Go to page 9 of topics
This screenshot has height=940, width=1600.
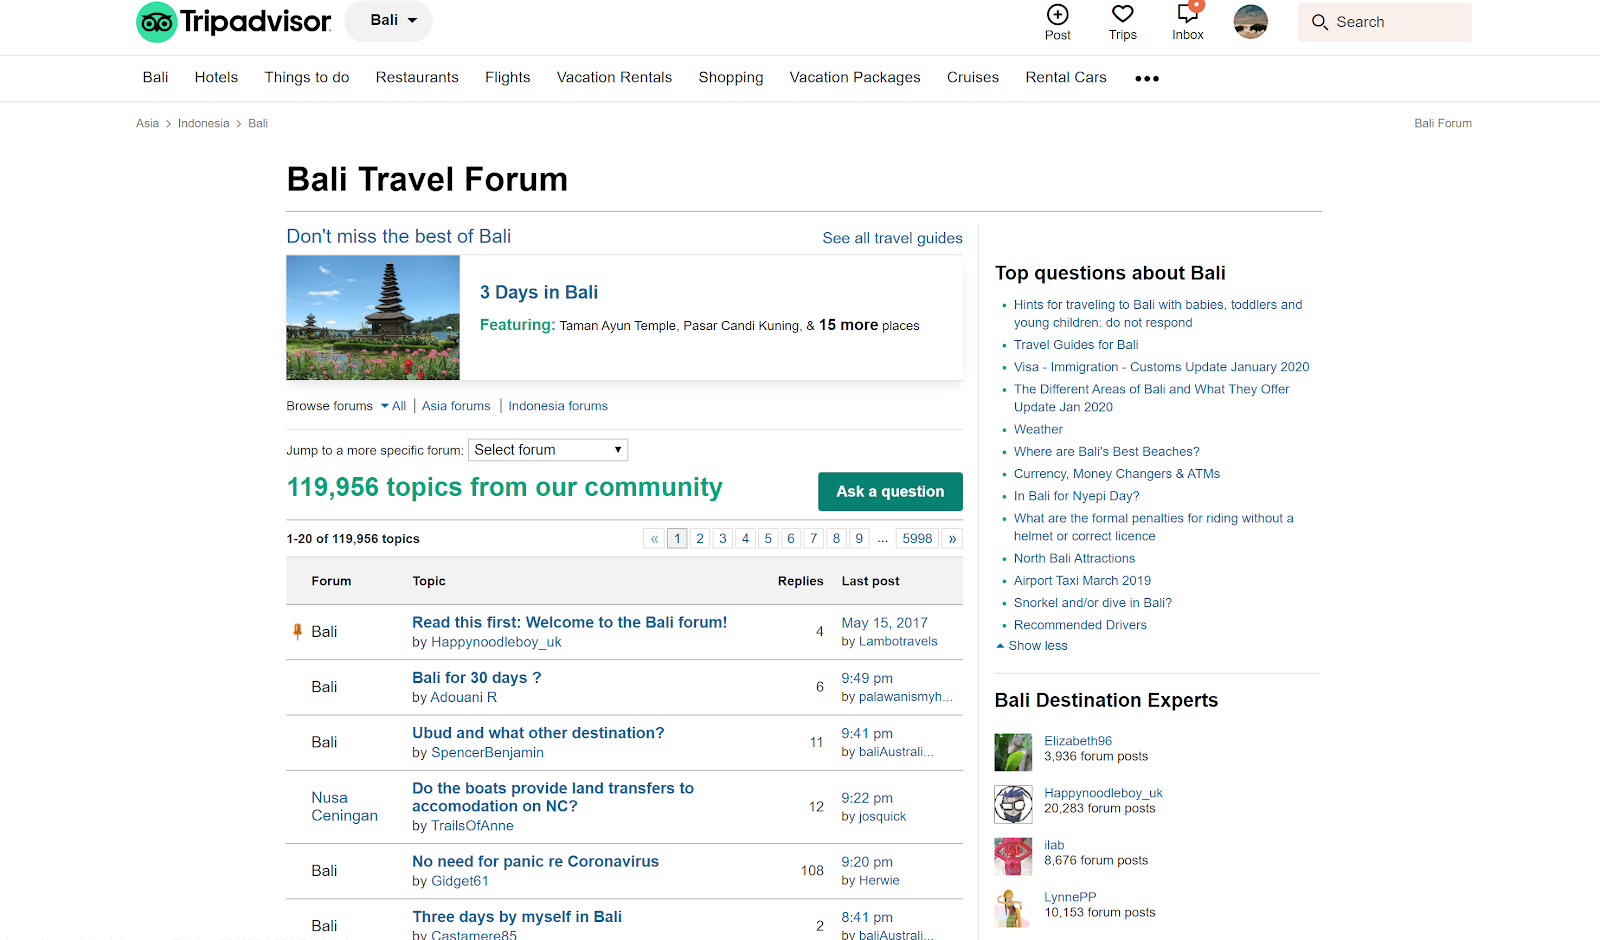(x=859, y=538)
